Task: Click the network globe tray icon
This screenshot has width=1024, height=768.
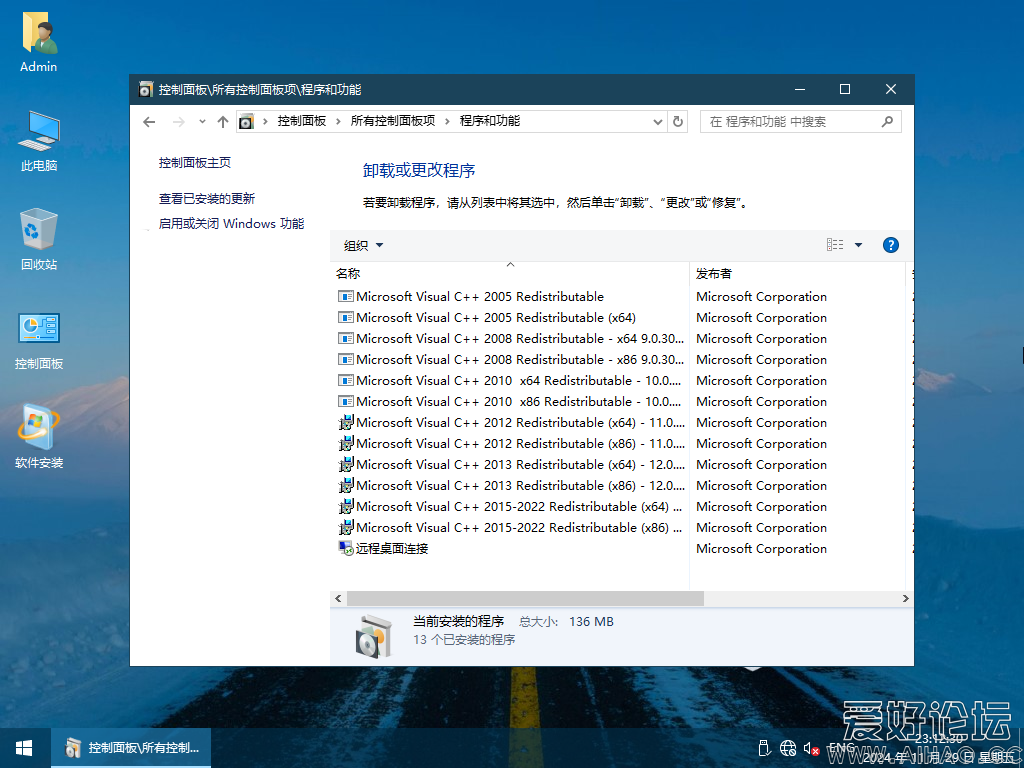Action: (788, 748)
